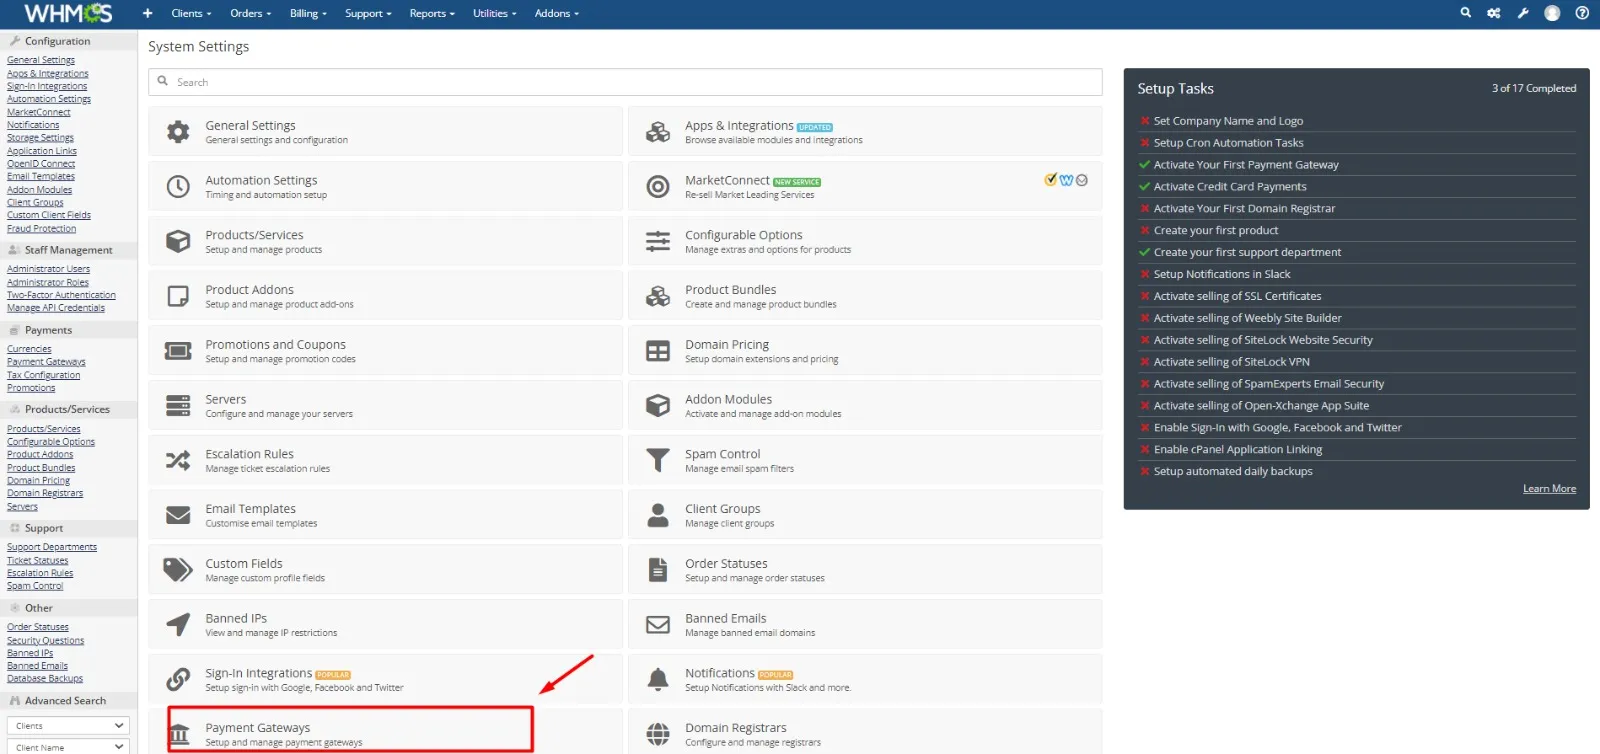Expand the Clients dropdown in Advanced Search
Image resolution: width=1600 pixels, height=754 pixels.
68,726
